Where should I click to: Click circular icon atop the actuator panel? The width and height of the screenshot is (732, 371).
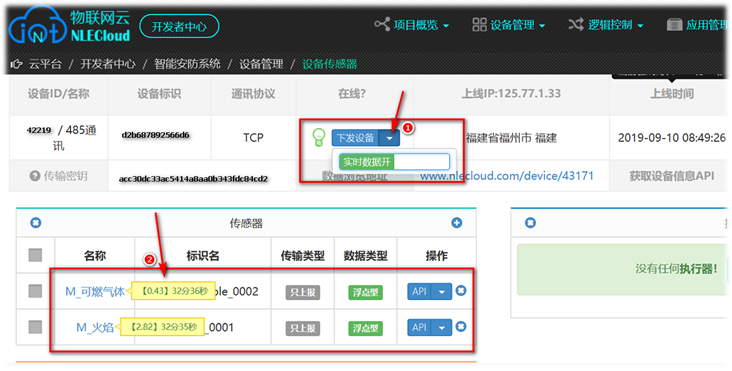(530, 223)
